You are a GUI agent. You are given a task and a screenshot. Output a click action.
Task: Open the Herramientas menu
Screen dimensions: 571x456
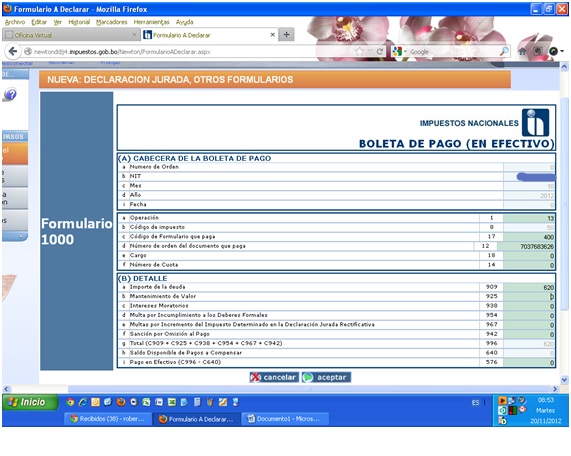pos(151,22)
